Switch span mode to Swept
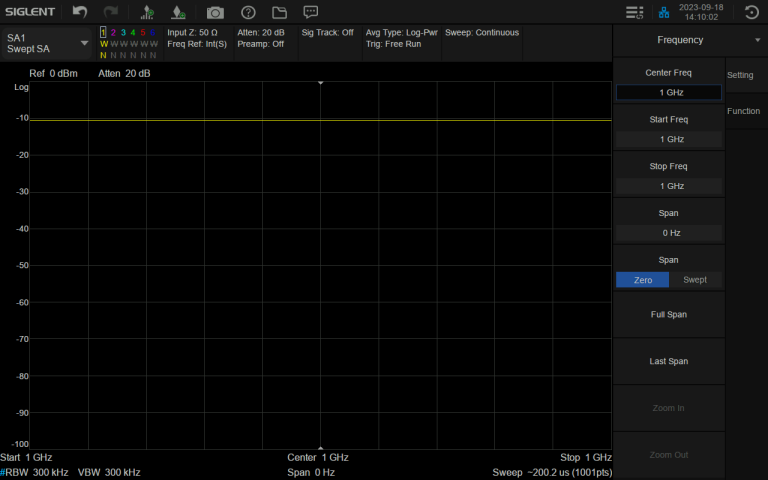This screenshot has height=480, width=768. click(694, 280)
